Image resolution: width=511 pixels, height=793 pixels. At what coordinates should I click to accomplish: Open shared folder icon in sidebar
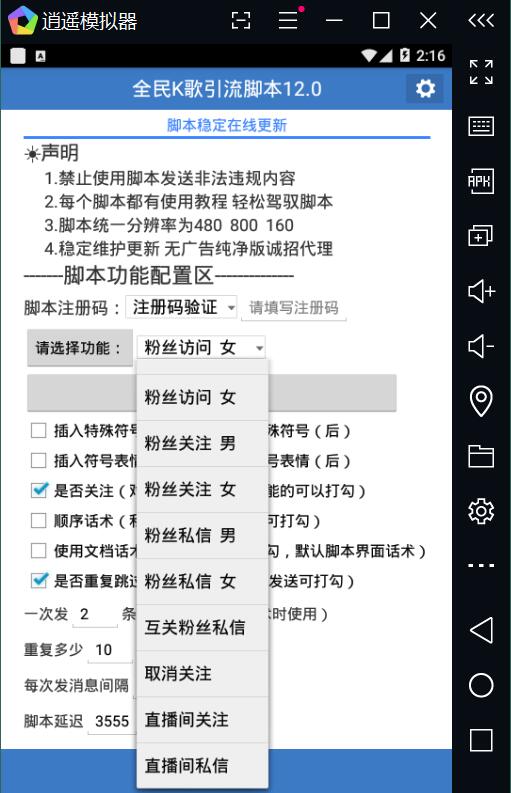coord(481,456)
